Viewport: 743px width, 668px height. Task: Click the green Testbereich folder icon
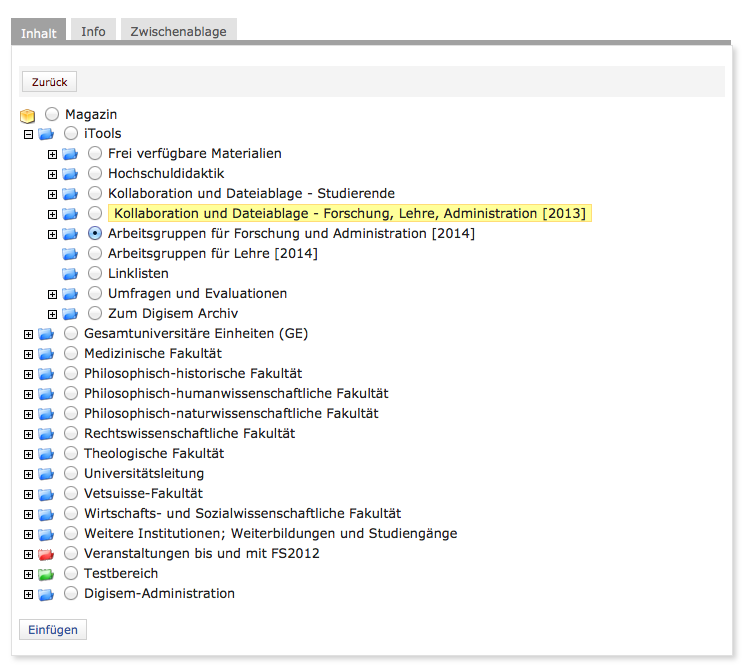tap(46, 574)
